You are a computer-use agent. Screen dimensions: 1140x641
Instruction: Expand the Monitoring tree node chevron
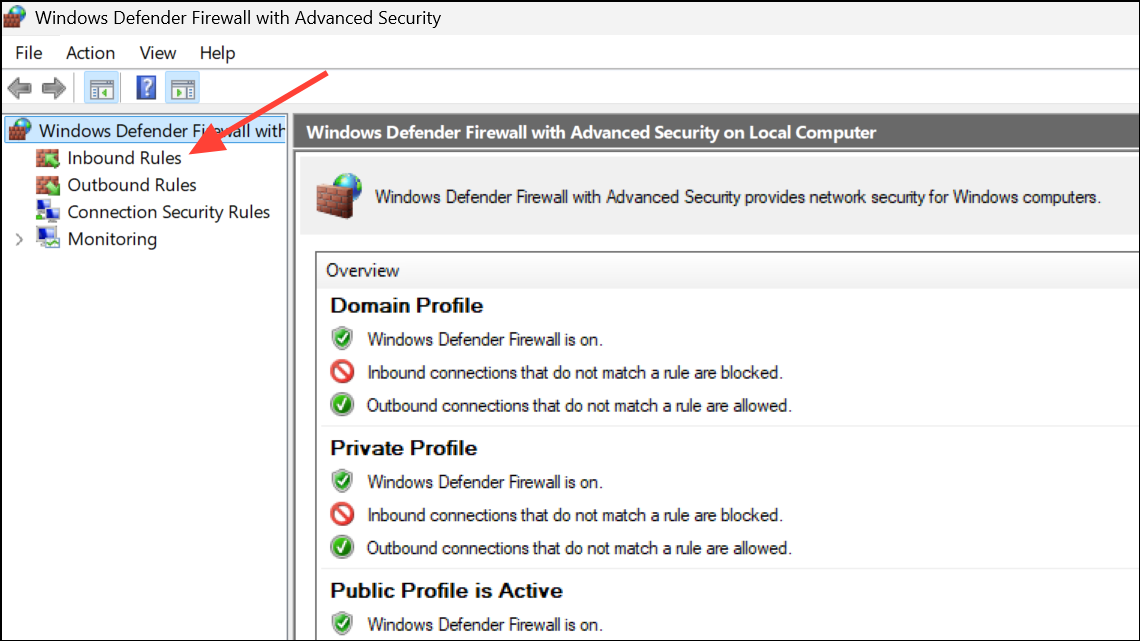tap(19, 239)
